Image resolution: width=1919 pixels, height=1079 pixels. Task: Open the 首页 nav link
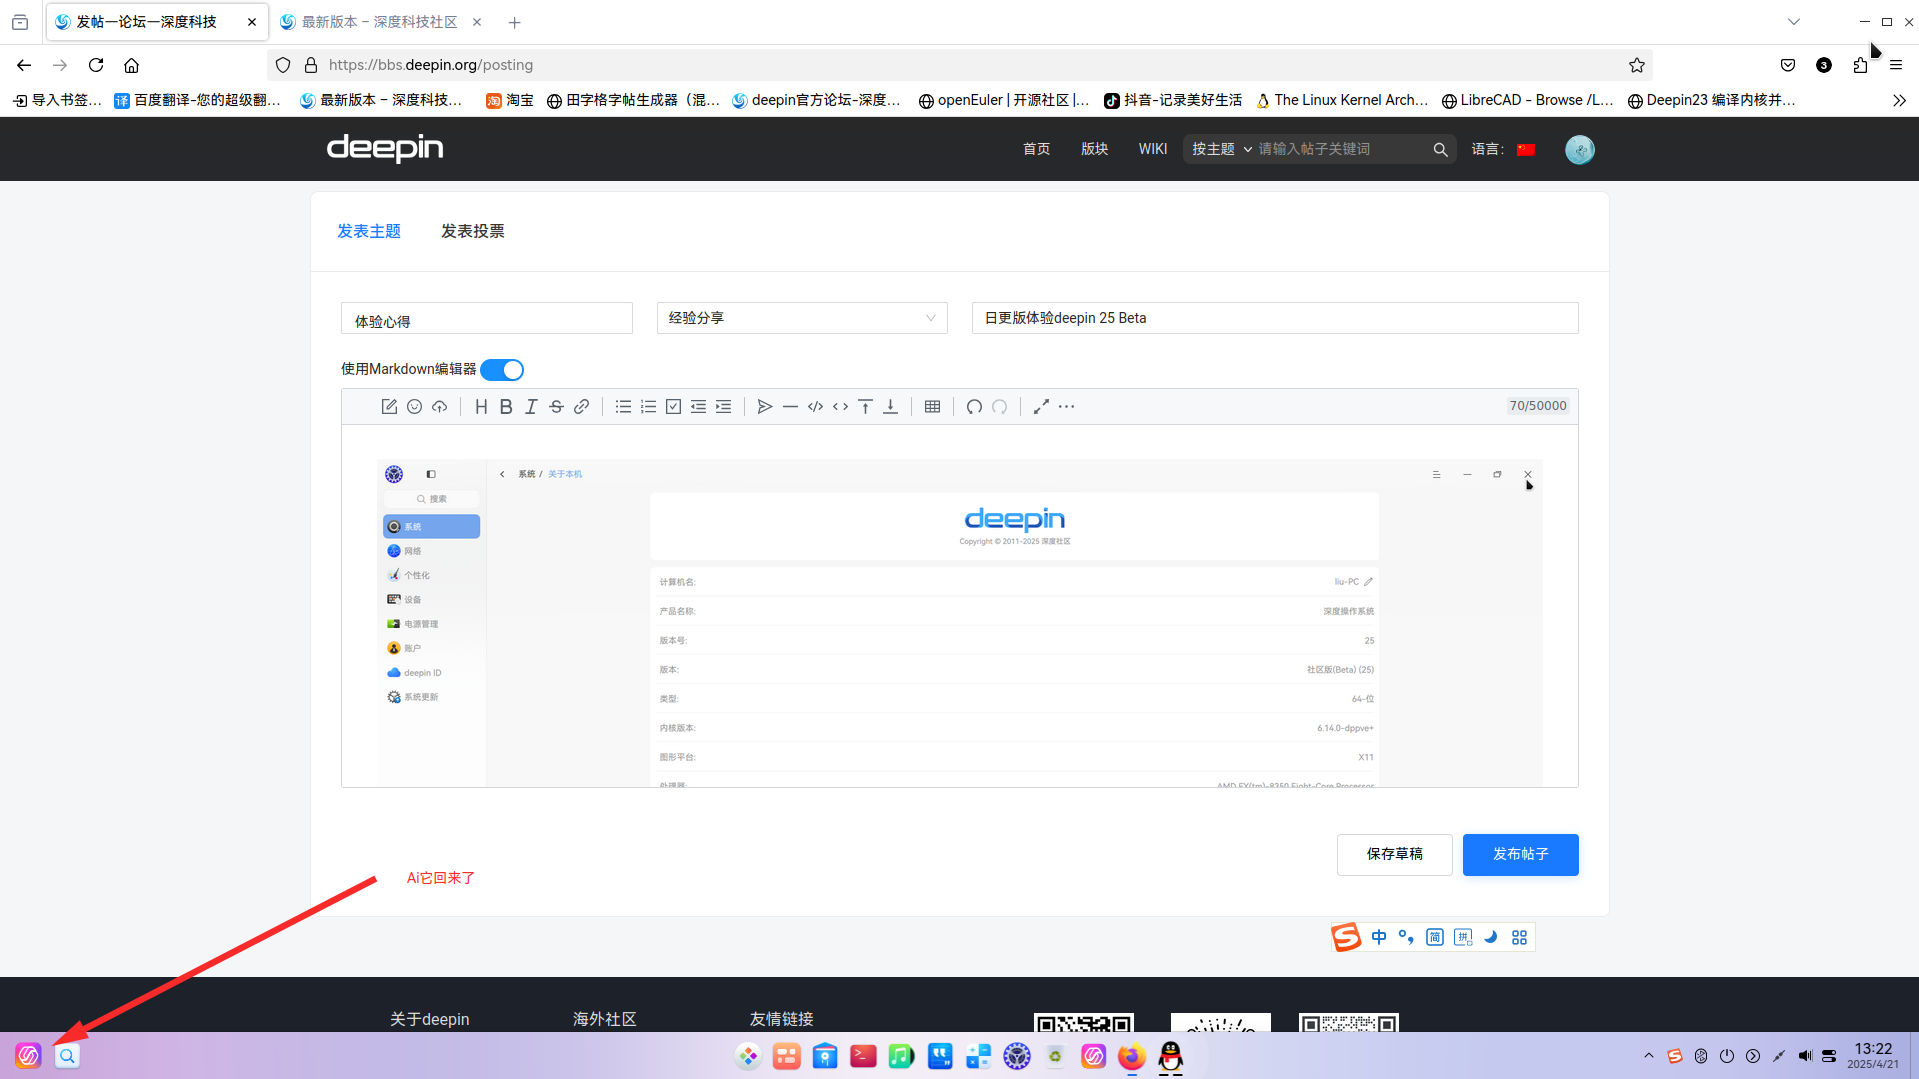click(1037, 149)
